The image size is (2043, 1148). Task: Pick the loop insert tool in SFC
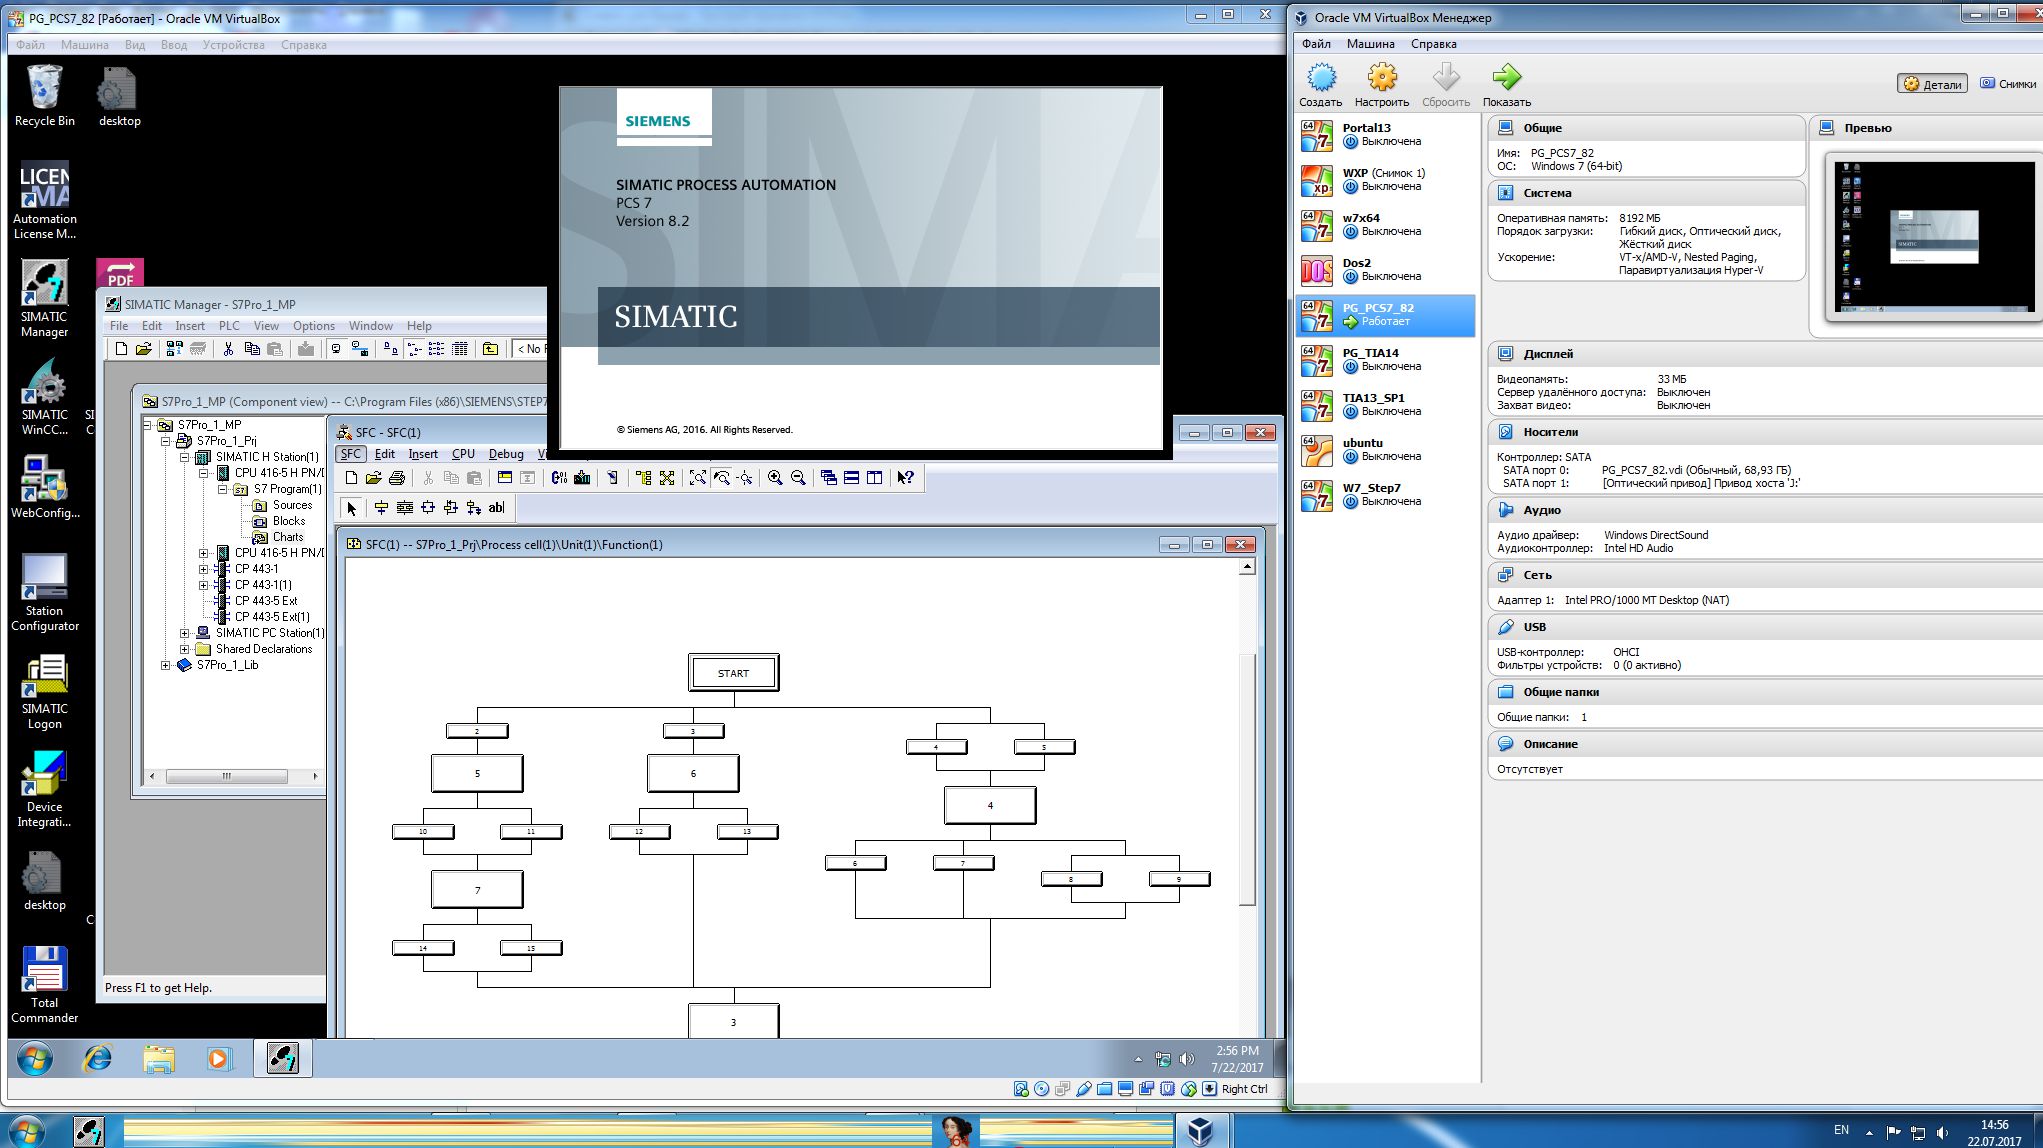[451, 508]
